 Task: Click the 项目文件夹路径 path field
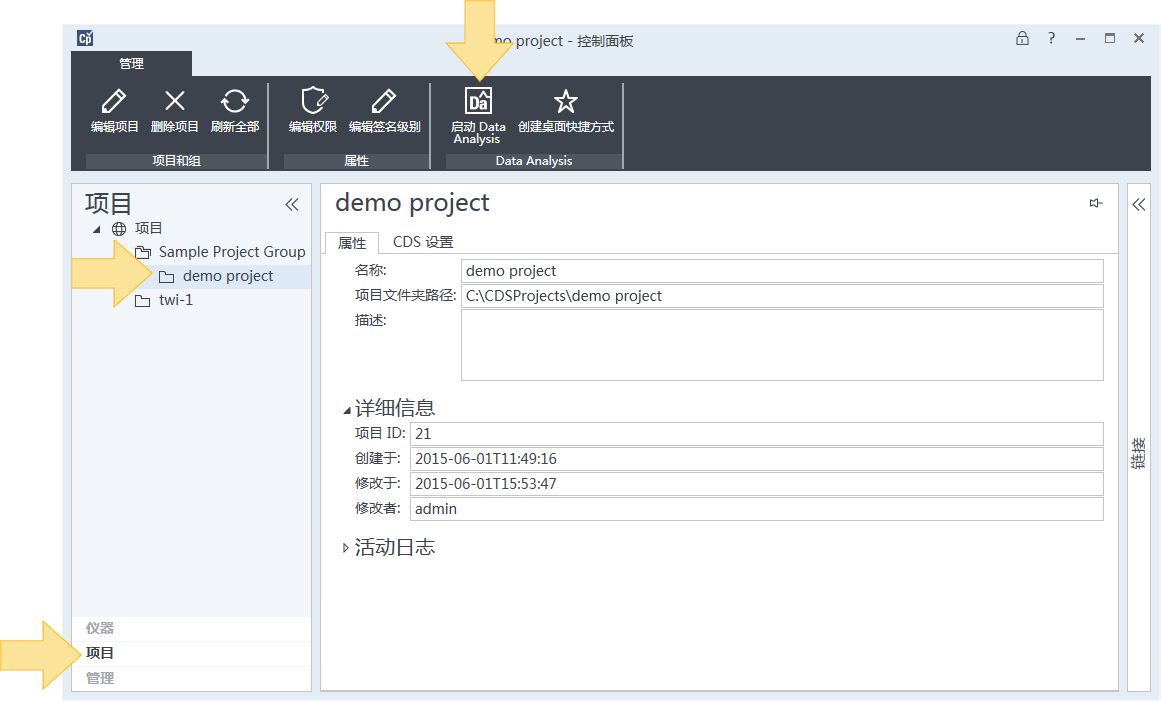click(782, 296)
